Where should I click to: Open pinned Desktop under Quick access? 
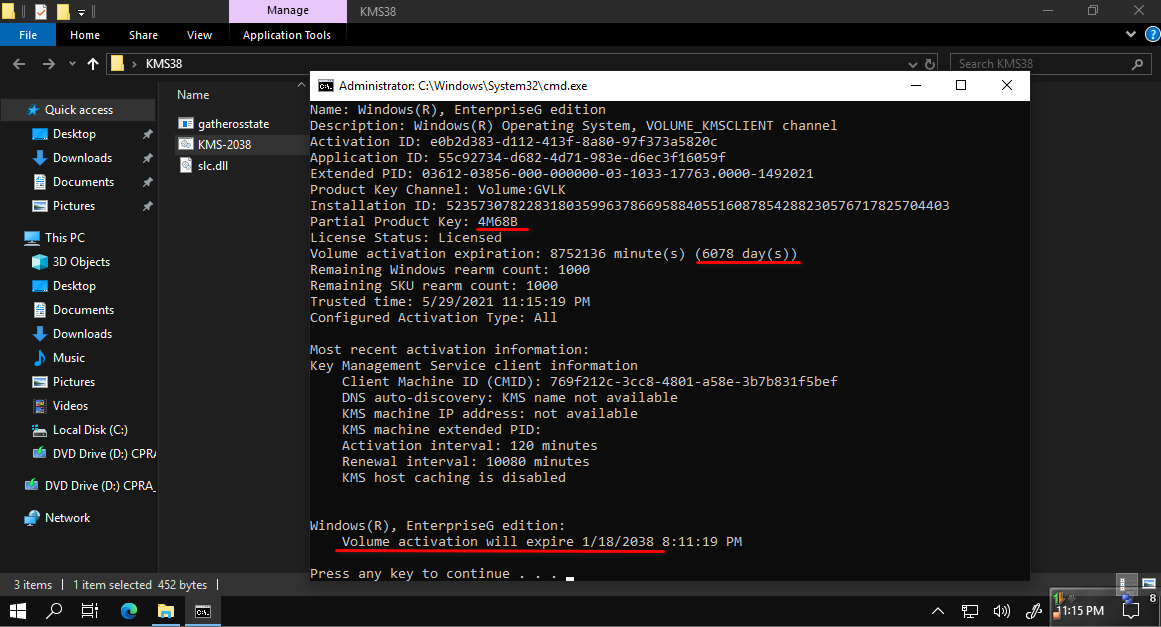(74, 134)
